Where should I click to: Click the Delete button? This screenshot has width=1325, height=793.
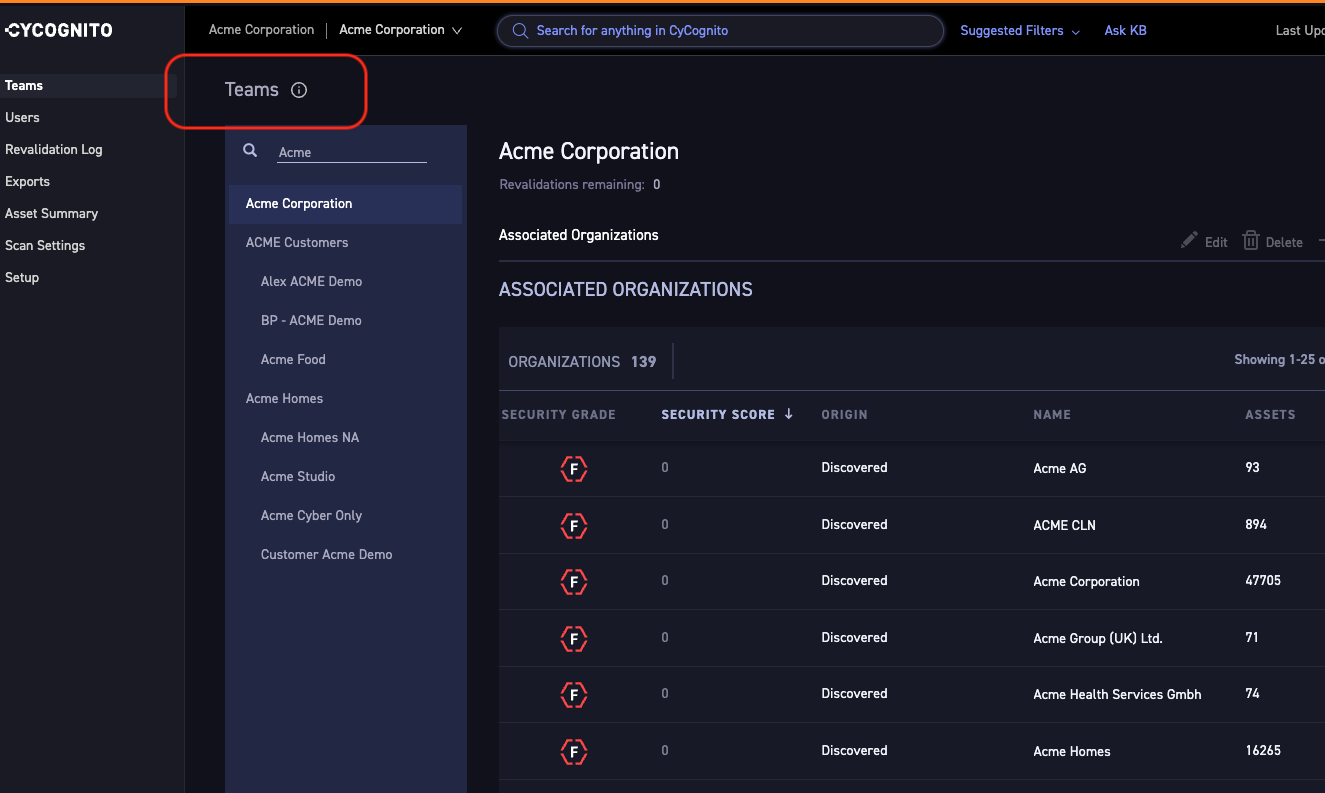tap(1273, 241)
